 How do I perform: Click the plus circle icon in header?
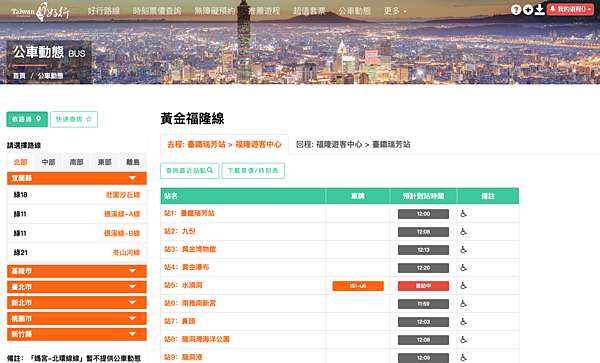528,10
